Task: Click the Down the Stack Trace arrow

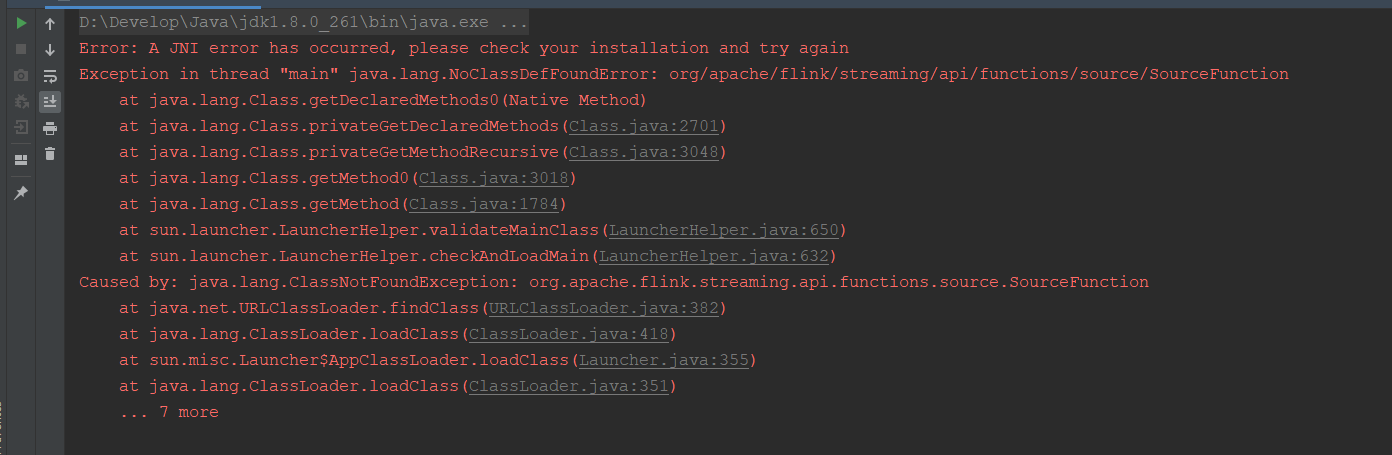Action: [x=50, y=49]
